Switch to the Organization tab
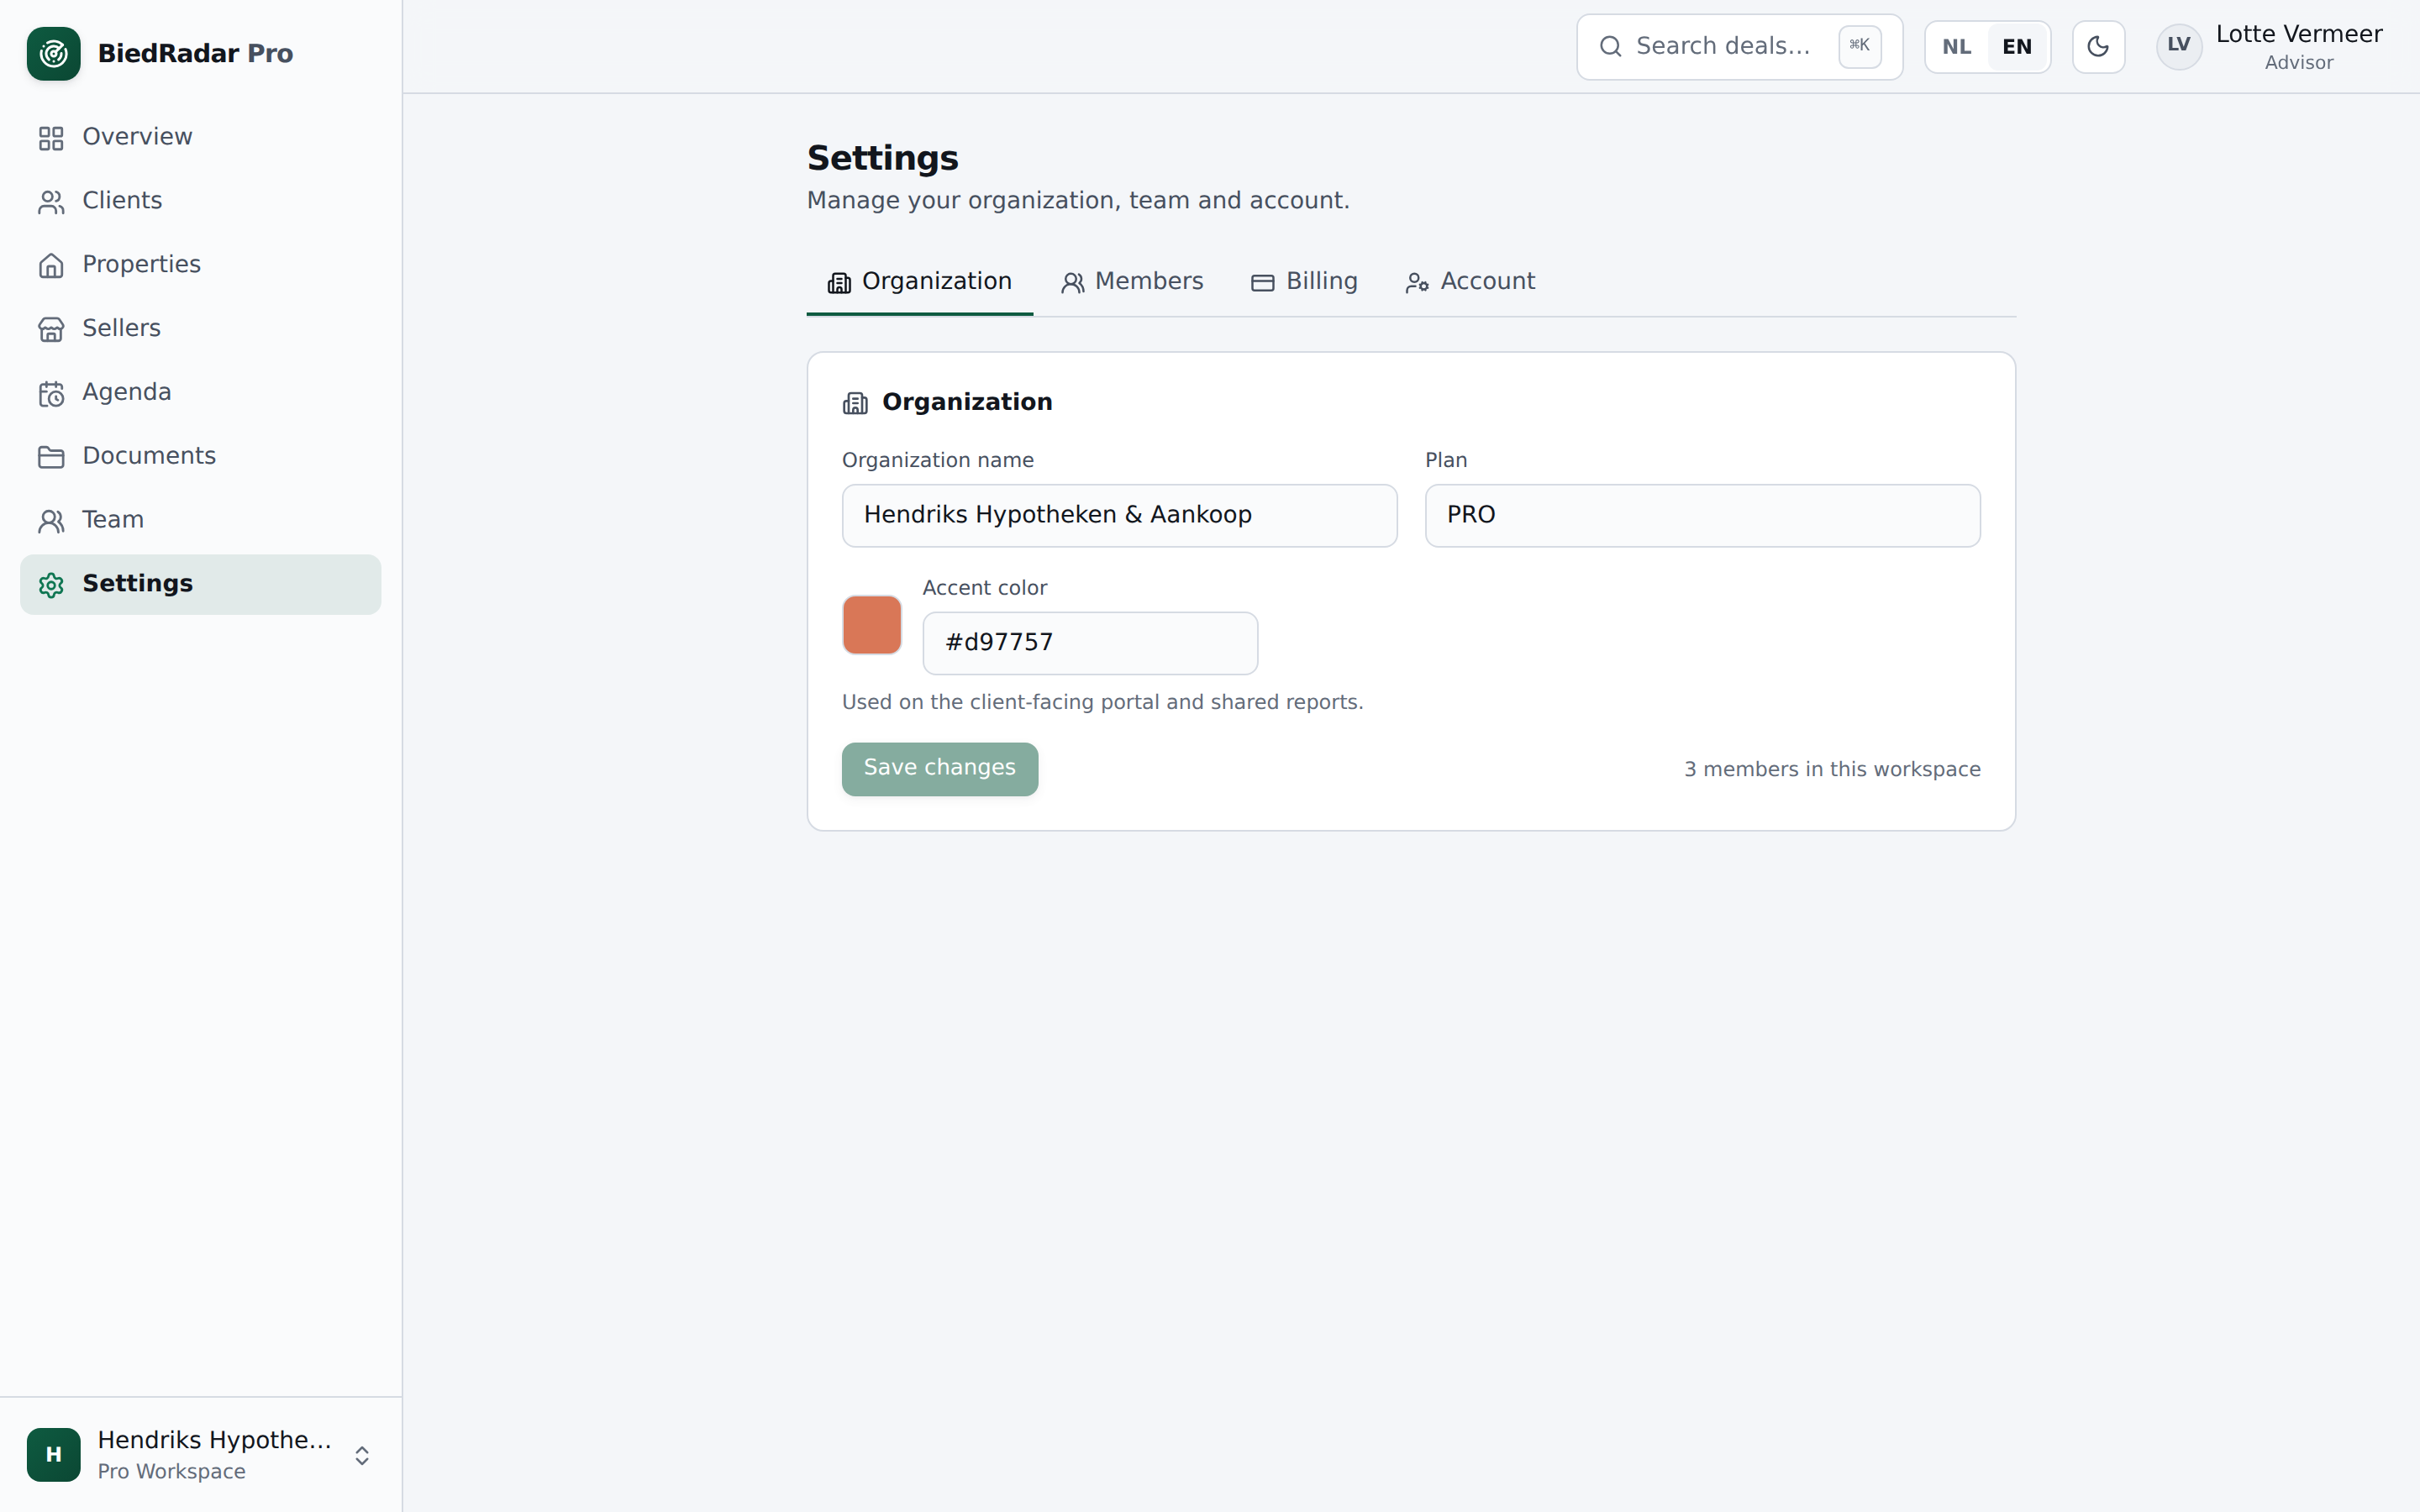 919,282
